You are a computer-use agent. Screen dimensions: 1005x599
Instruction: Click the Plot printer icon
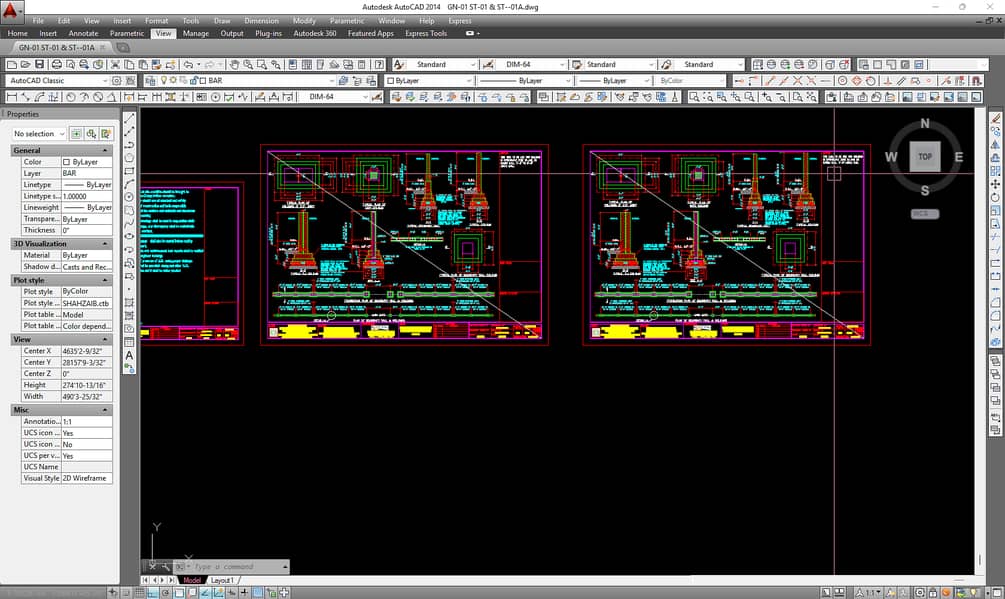(x=56, y=65)
